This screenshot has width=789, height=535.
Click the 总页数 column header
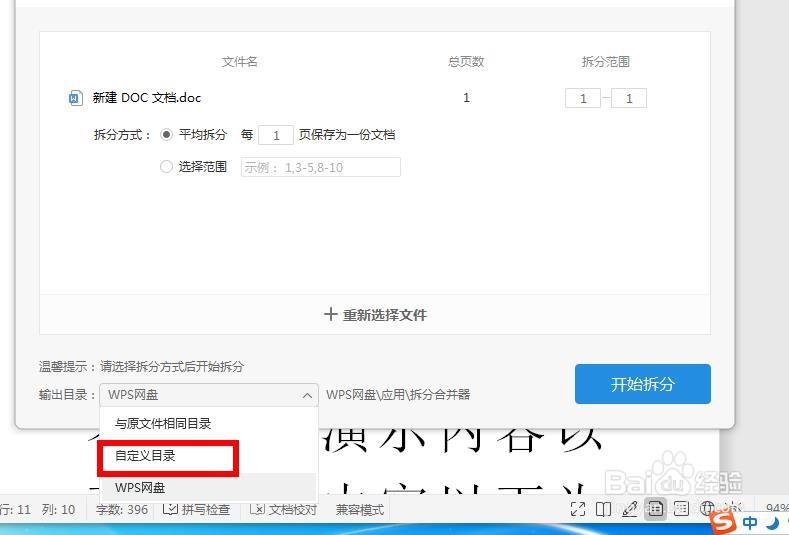tap(466, 61)
